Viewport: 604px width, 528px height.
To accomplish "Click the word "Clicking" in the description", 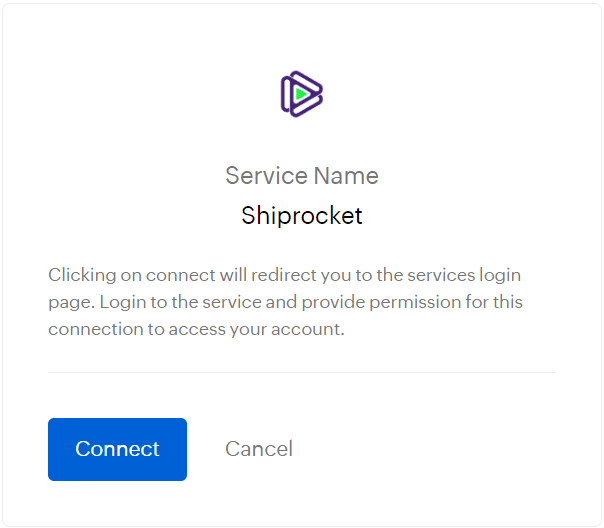I will point(80,274).
